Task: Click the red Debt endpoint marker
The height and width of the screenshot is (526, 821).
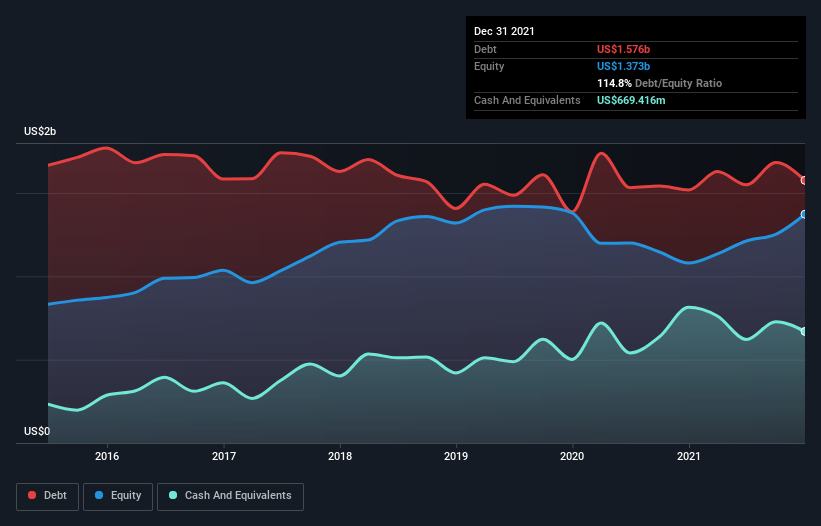Action: coord(804,180)
